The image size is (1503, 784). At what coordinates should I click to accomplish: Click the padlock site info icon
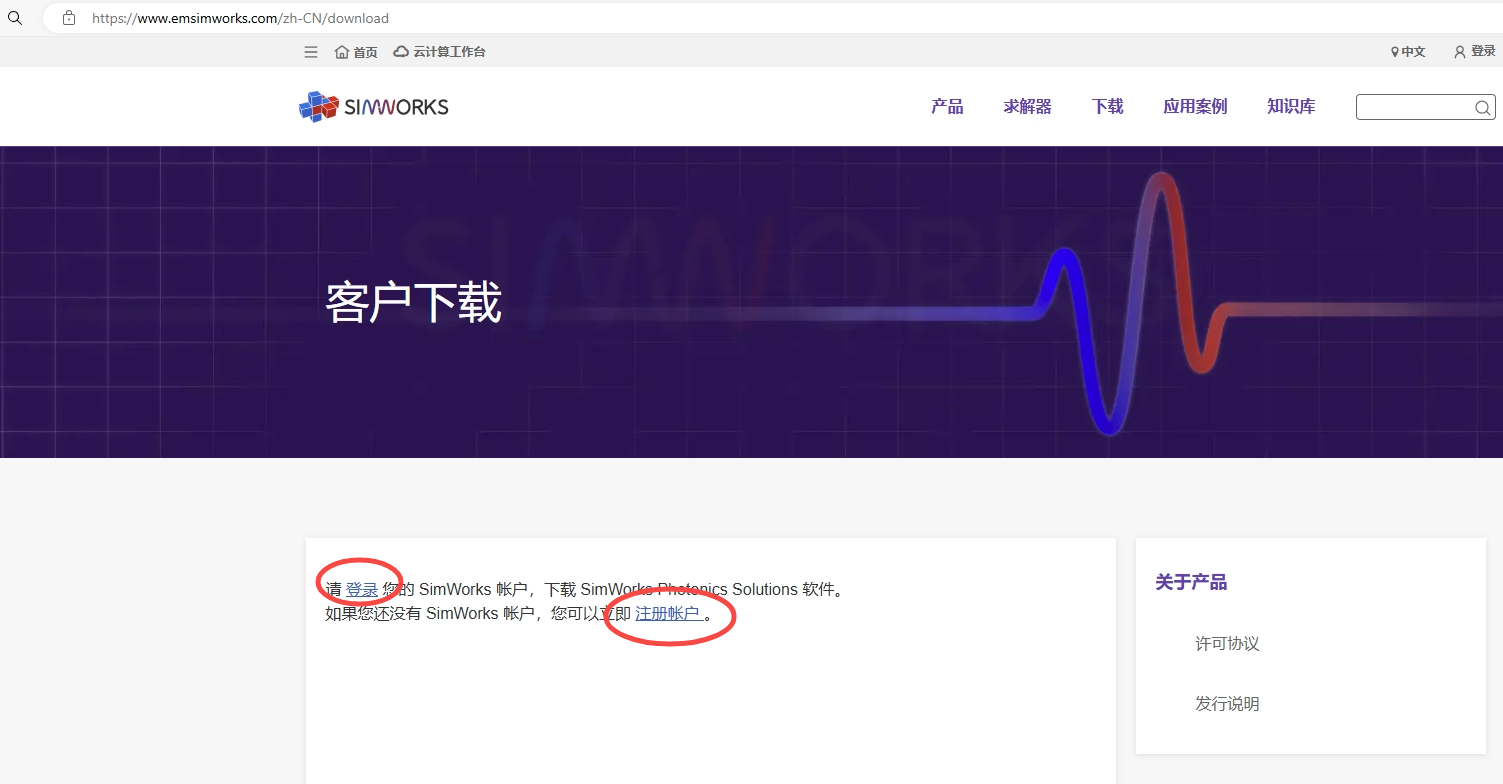69,18
